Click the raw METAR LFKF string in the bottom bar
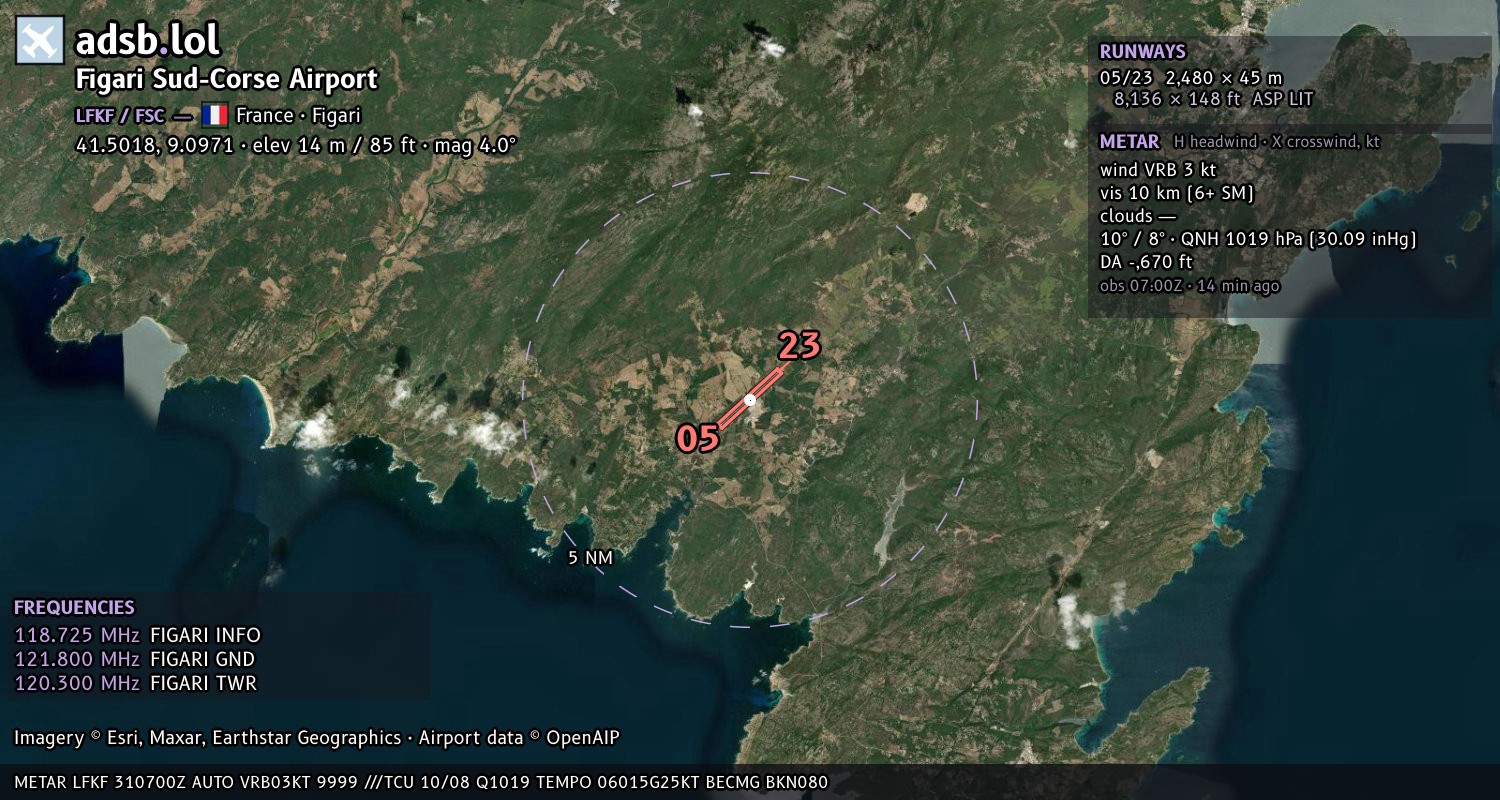Viewport: 1500px width, 800px height. point(421,782)
